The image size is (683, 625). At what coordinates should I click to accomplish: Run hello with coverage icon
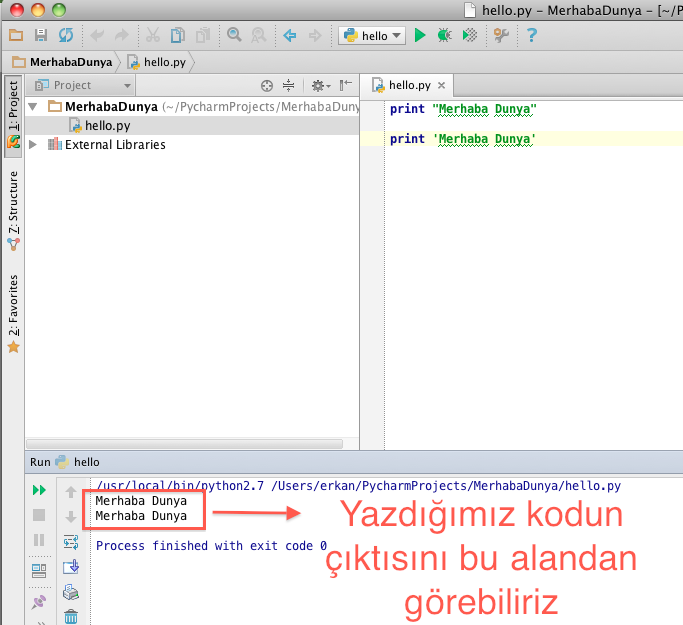tap(470, 35)
